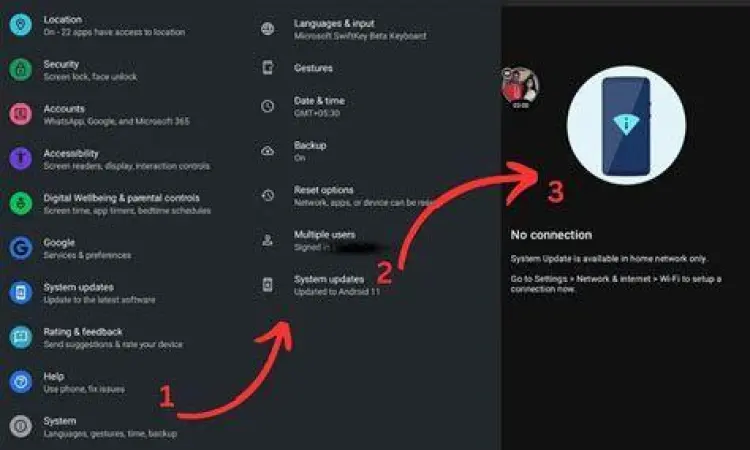Image resolution: width=750 pixels, height=450 pixels.
Task: Tap the Location pin icon
Action: (x=21, y=25)
